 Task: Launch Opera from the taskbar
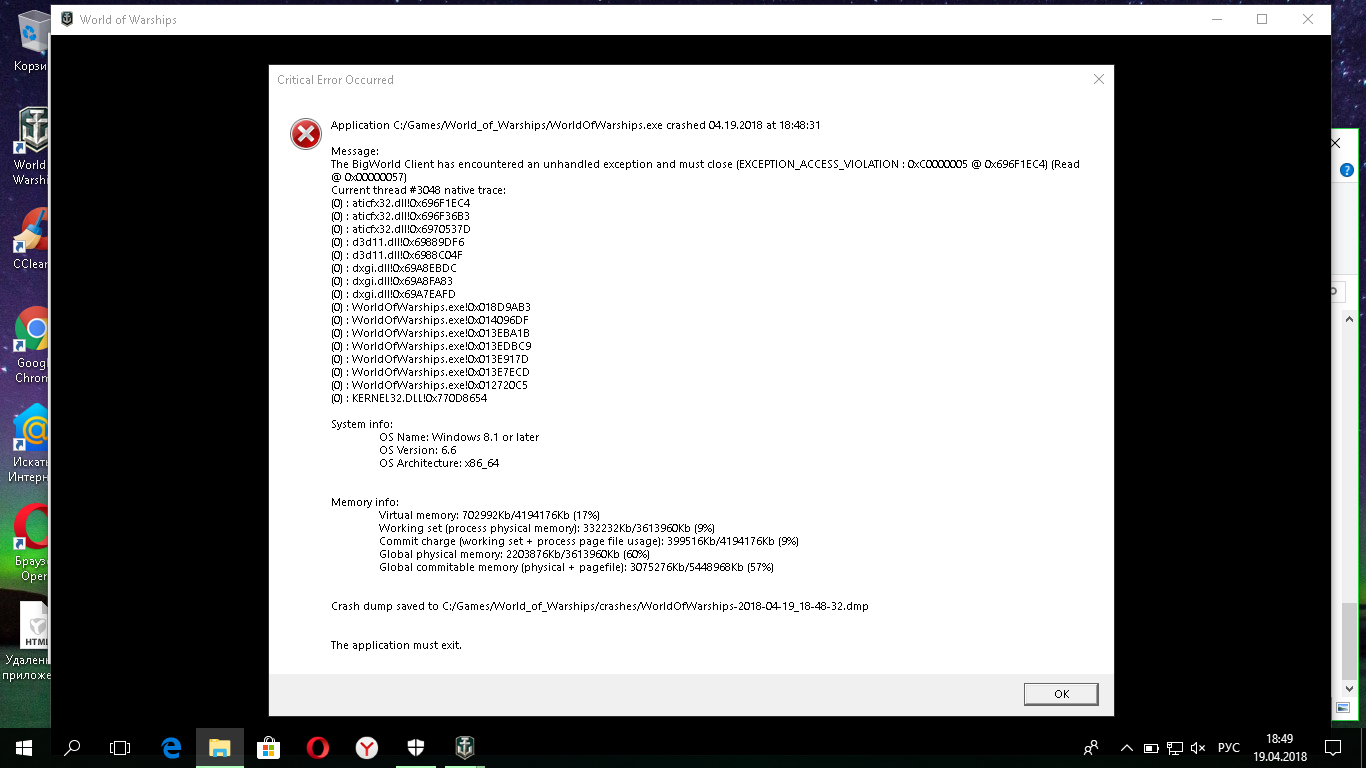point(317,747)
